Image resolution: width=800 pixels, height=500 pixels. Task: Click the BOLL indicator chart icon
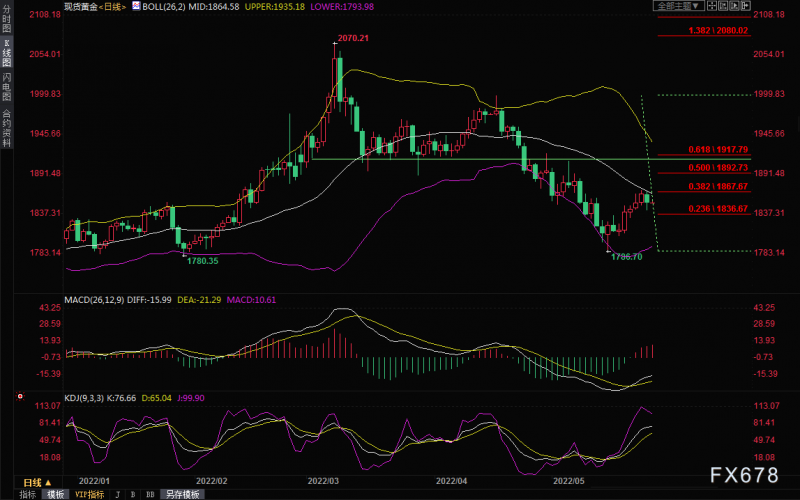coord(136,6)
